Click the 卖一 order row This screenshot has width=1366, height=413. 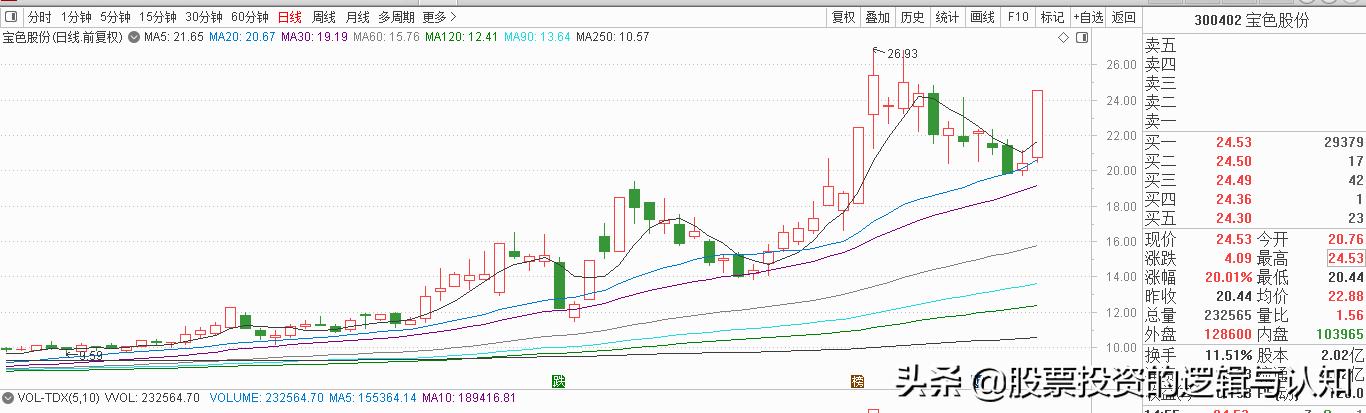(x=1255, y=121)
